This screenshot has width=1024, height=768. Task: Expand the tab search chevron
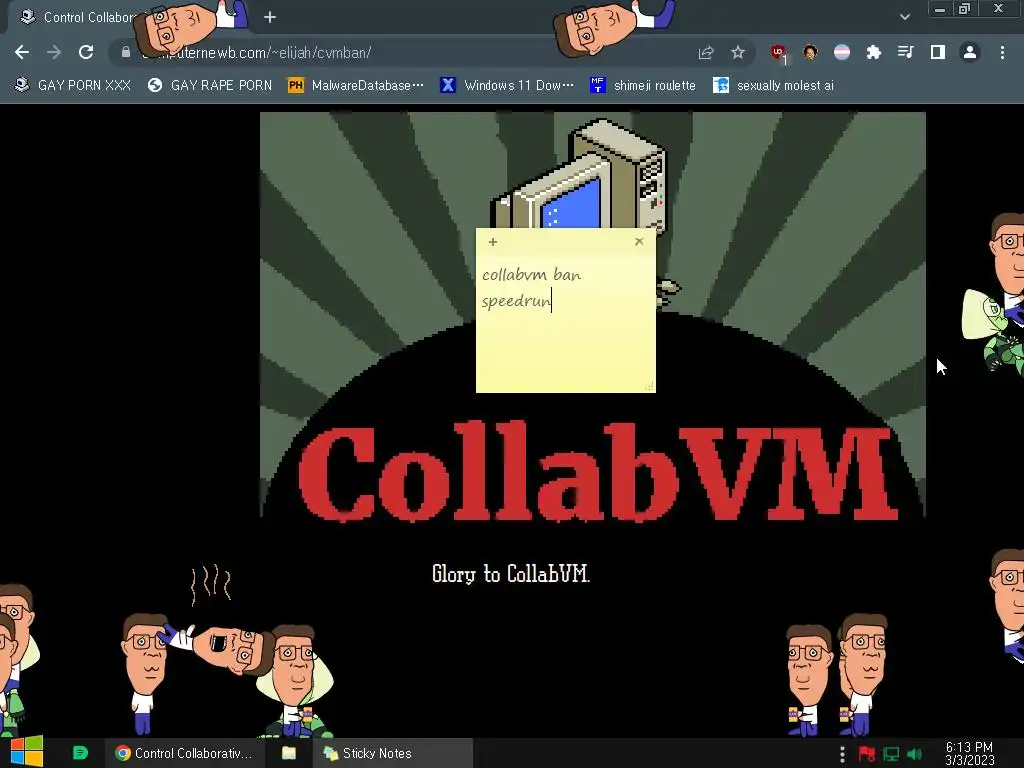(x=904, y=17)
